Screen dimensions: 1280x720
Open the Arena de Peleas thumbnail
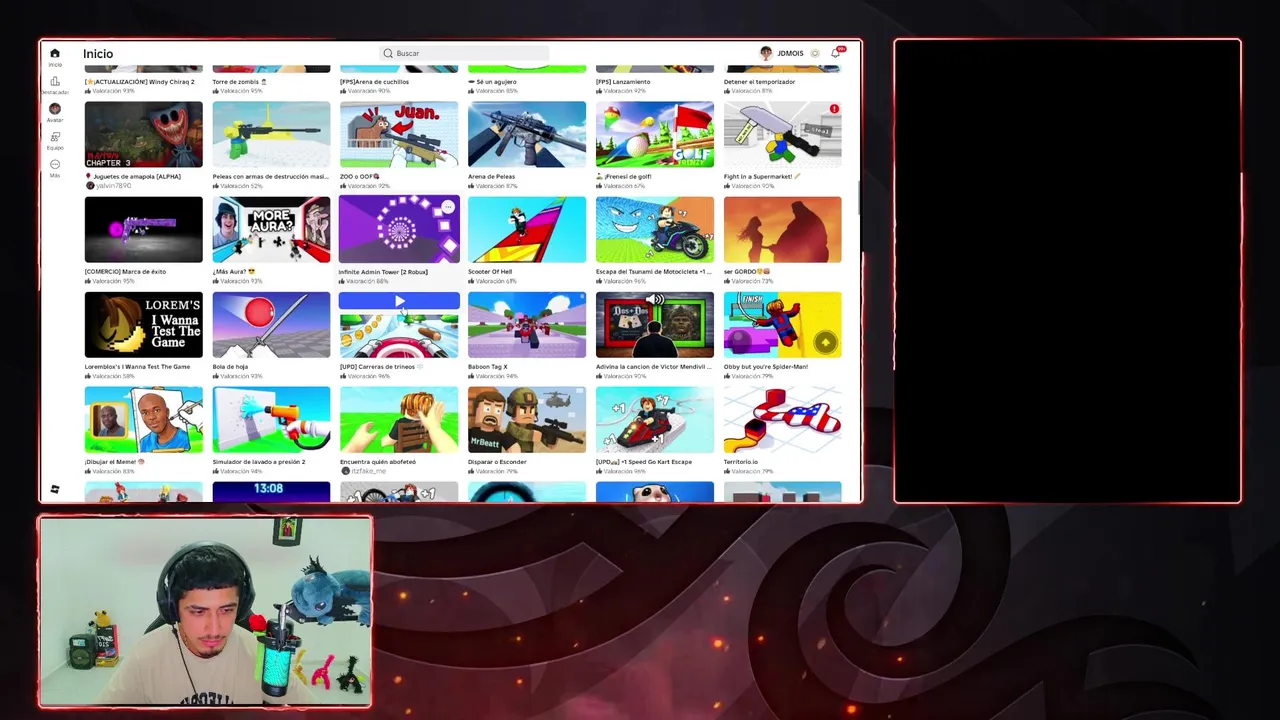pyautogui.click(x=527, y=134)
